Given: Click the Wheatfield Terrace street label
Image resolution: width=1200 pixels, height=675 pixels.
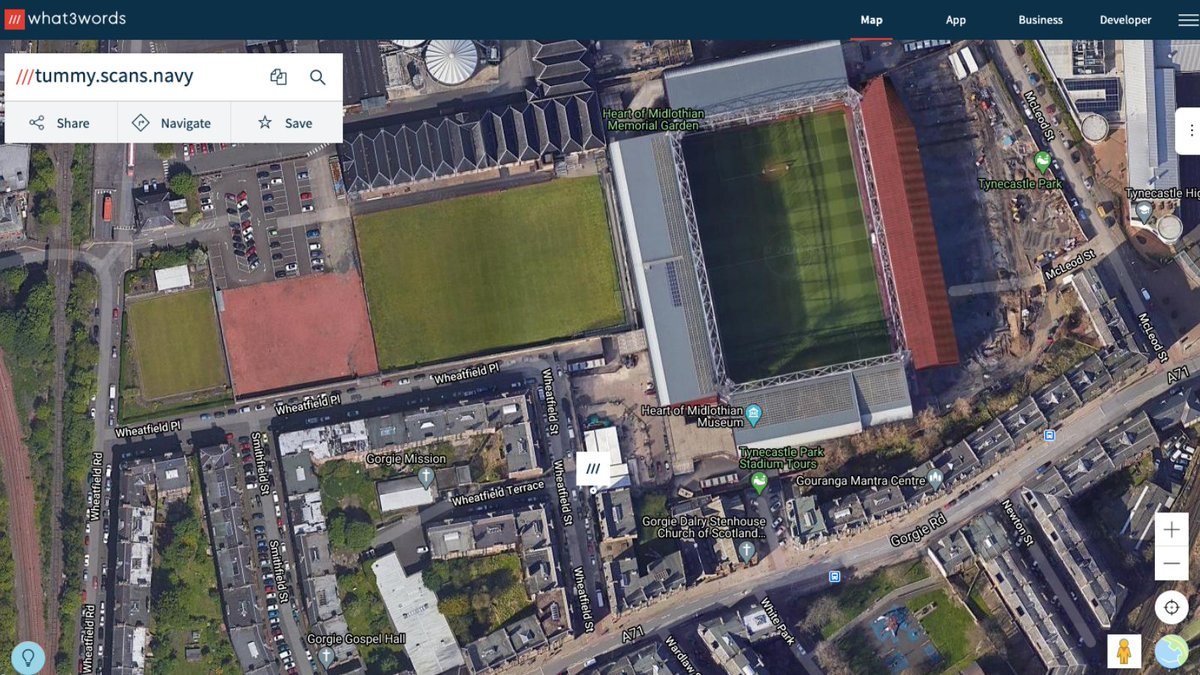Looking at the screenshot, I should [x=497, y=494].
